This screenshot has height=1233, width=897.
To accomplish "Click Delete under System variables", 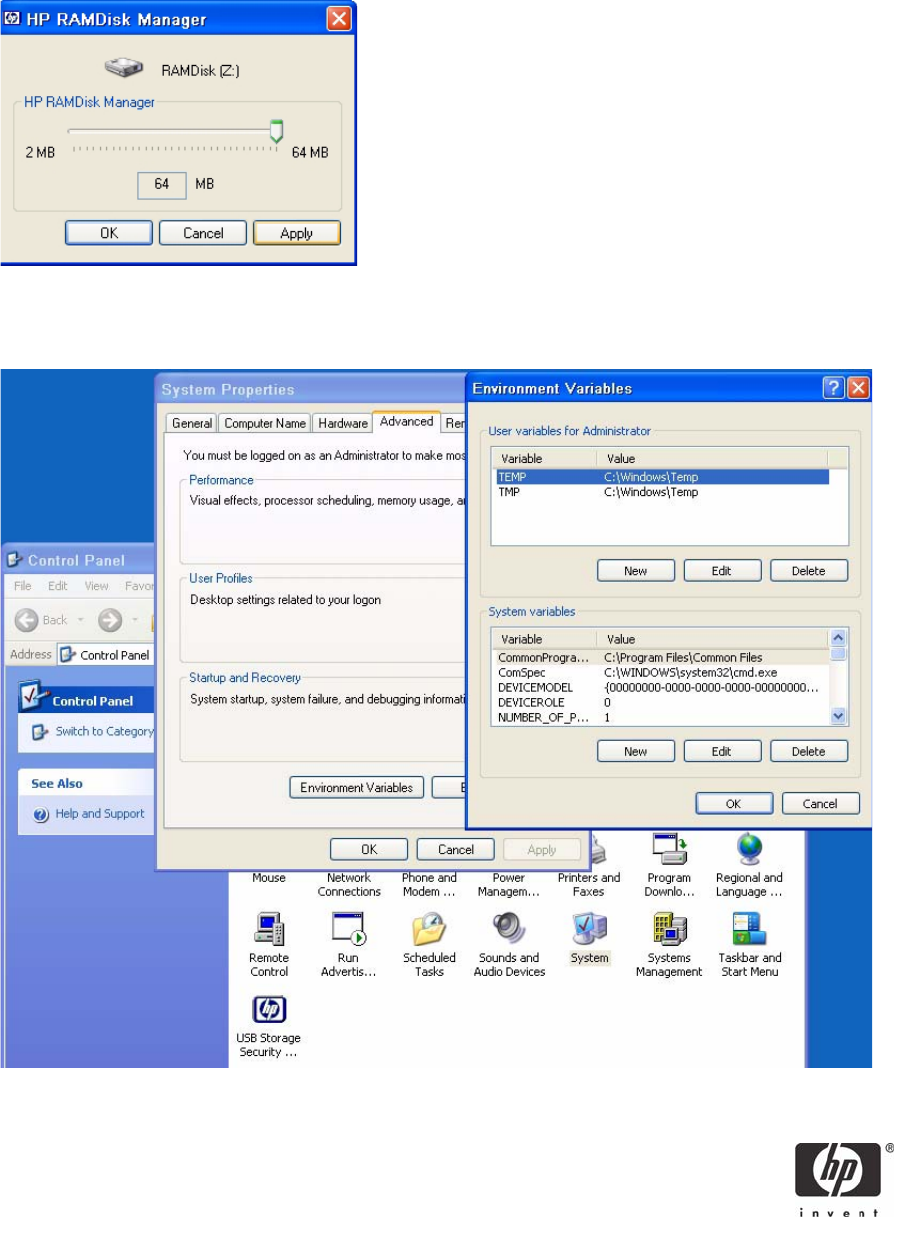I will tap(809, 751).
